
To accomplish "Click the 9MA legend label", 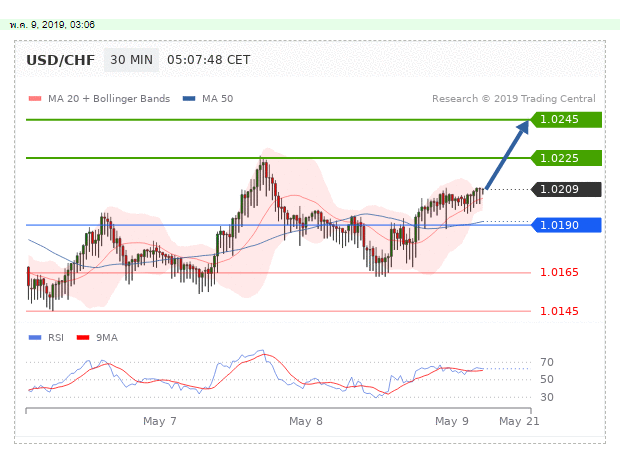I will click(x=107, y=338).
